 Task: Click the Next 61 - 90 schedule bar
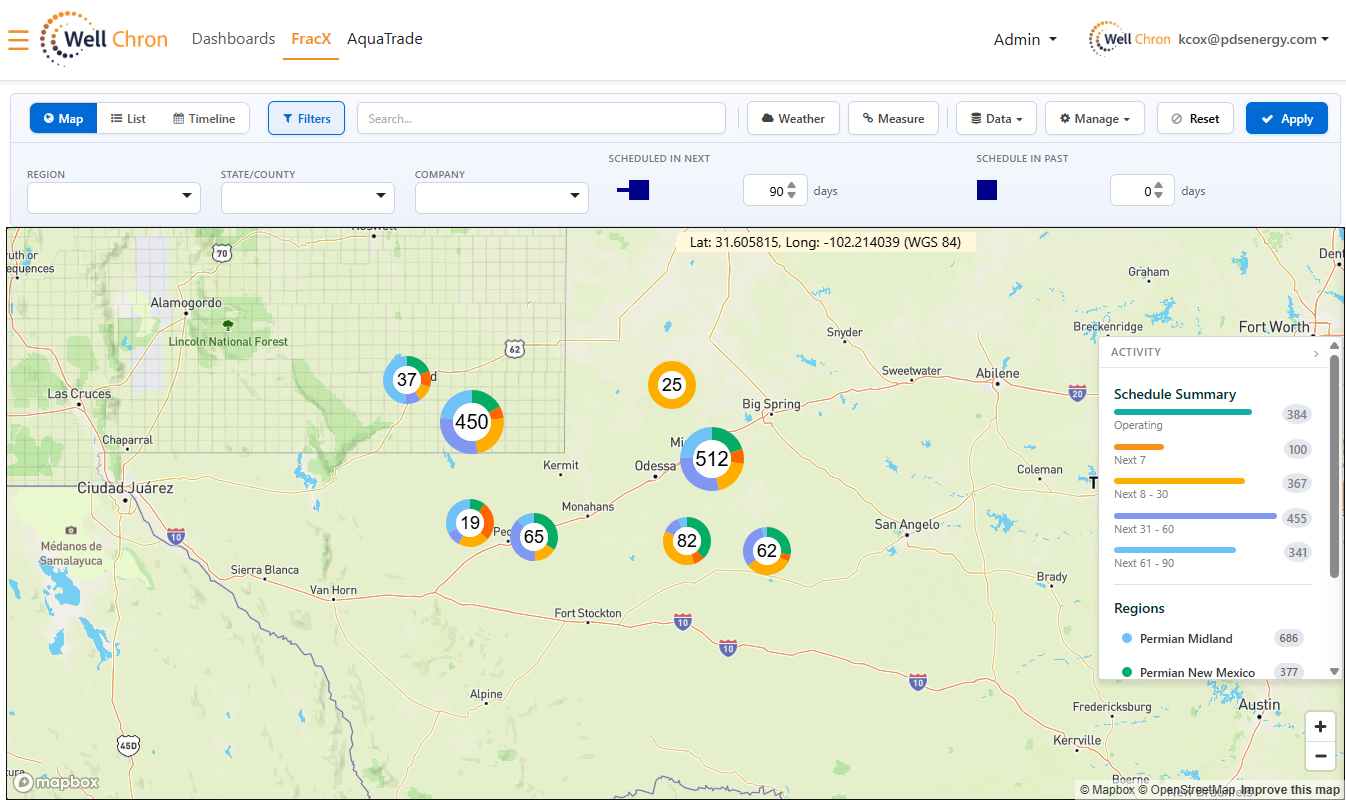(x=1175, y=550)
